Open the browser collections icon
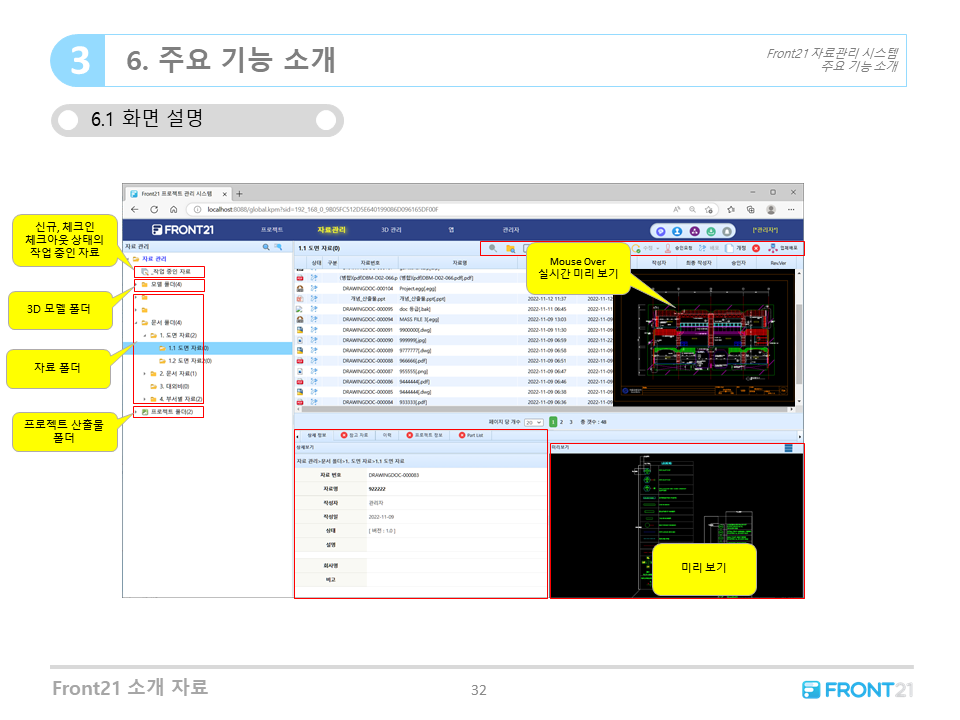The height and width of the screenshot is (720, 960). click(x=751, y=209)
